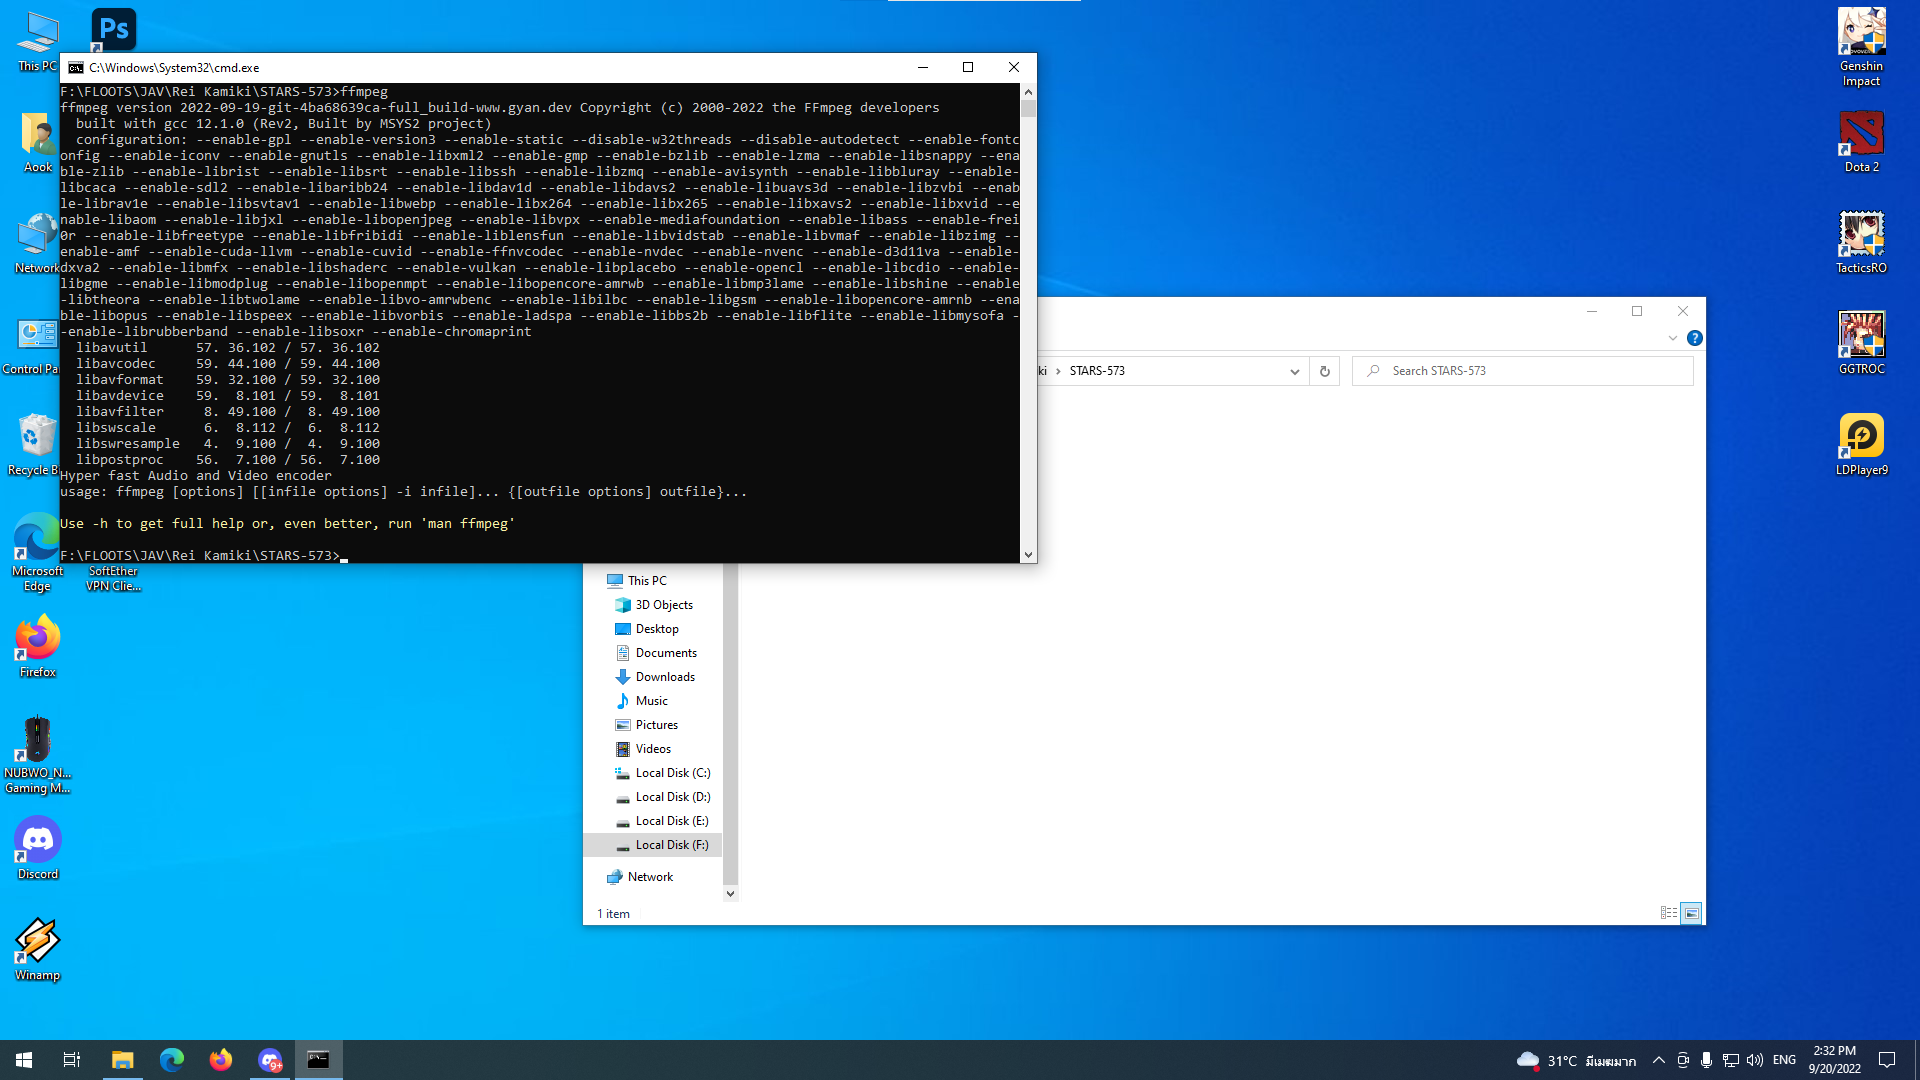Open Firefox from taskbar
This screenshot has width=1920, height=1080.
(x=220, y=1059)
